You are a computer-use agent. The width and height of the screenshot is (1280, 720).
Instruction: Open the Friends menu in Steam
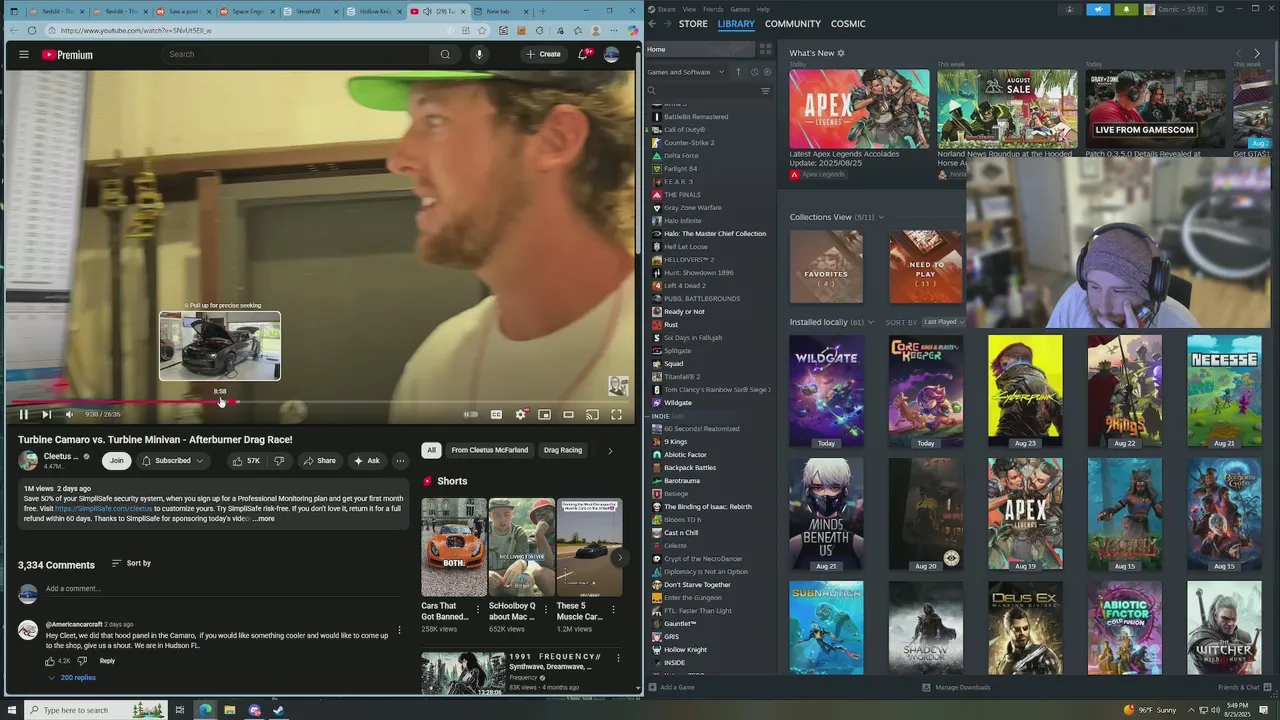click(x=713, y=9)
